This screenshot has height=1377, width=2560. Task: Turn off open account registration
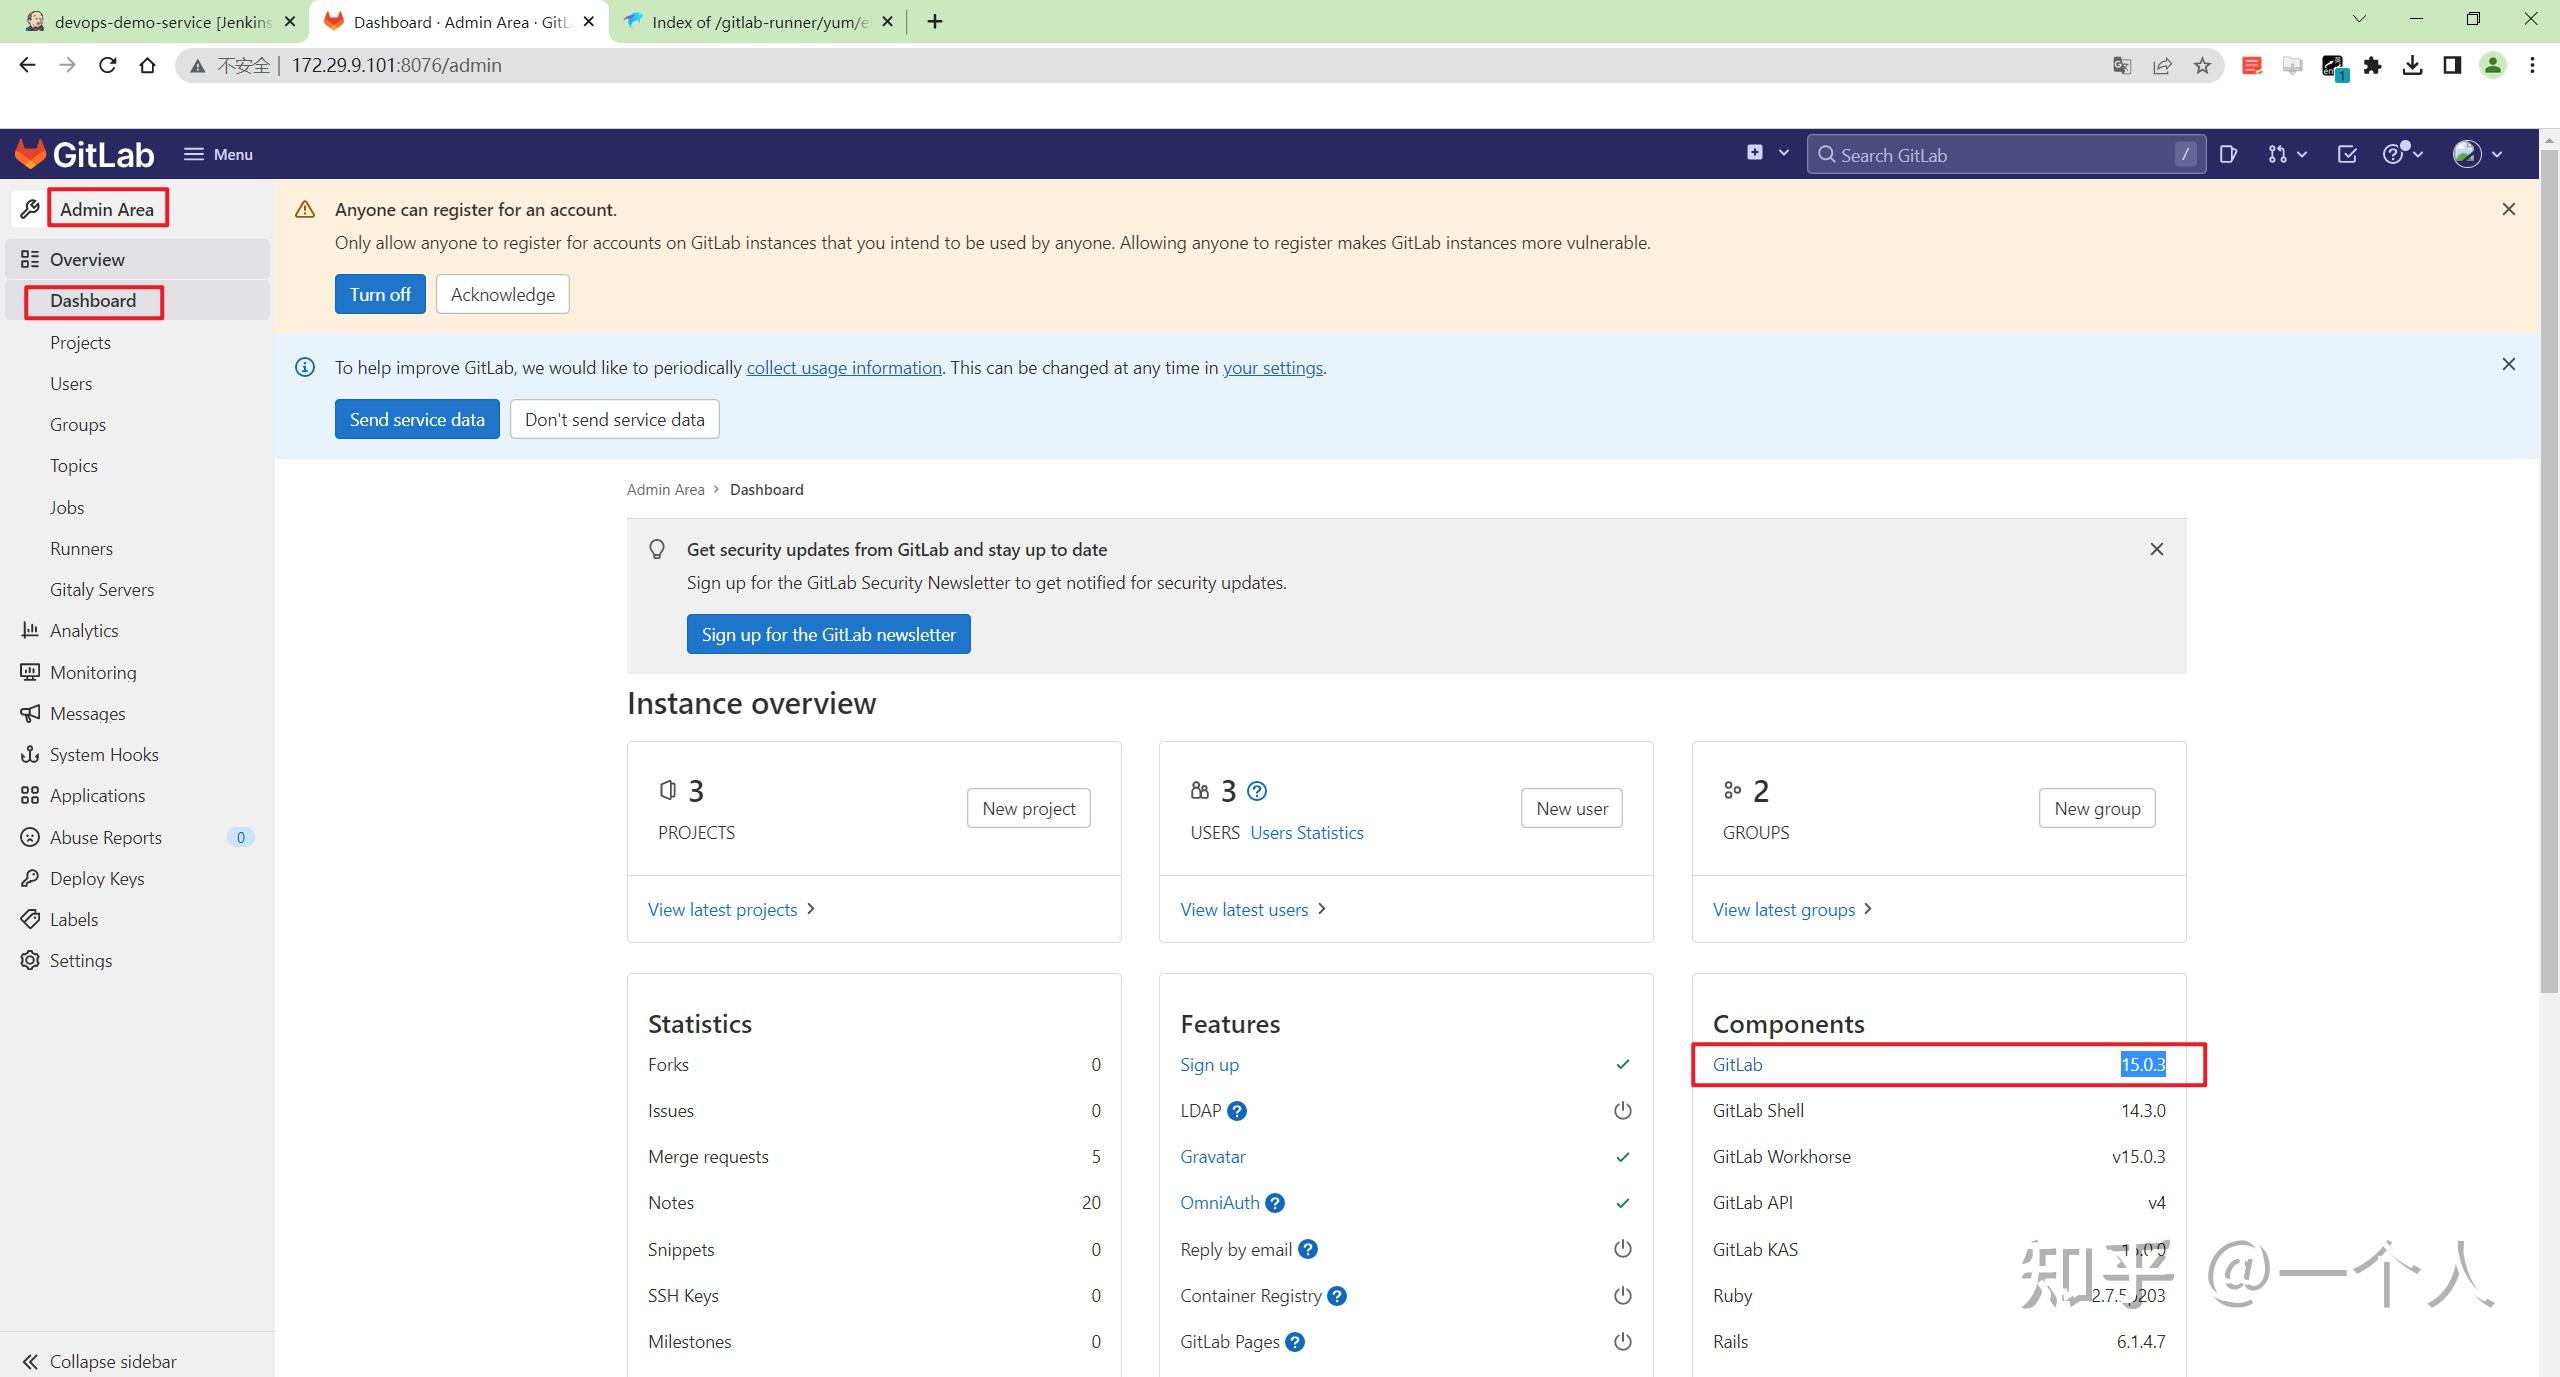[x=380, y=294]
